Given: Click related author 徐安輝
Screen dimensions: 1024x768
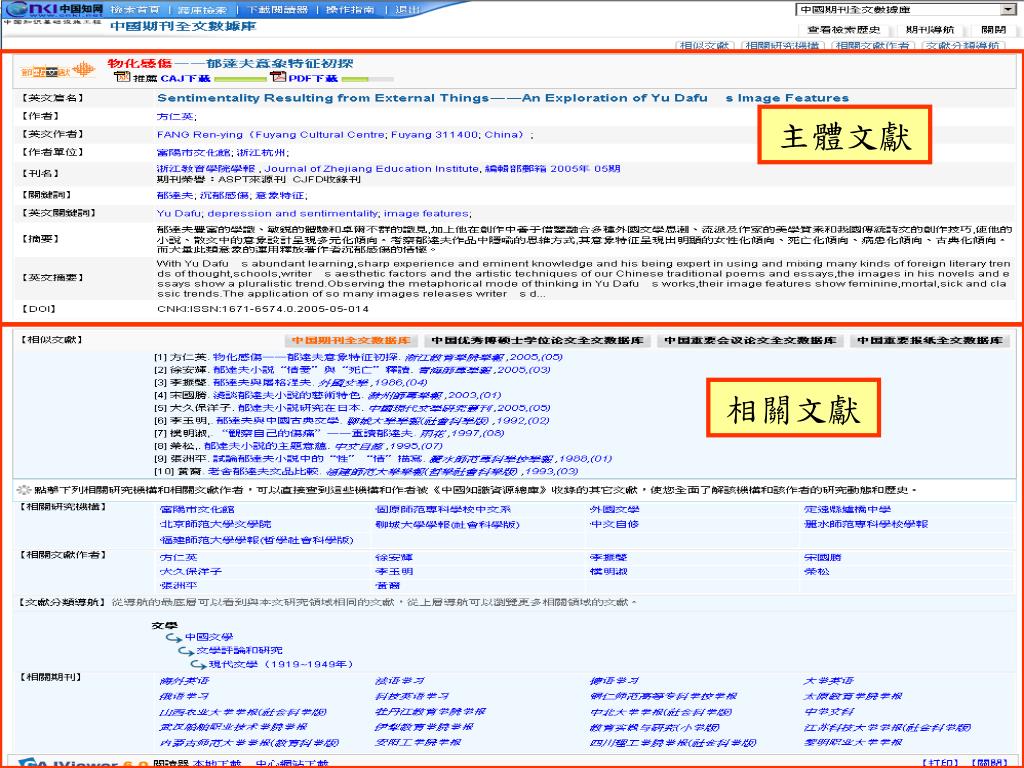Looking at the screenshot, I should pyautogui.click(x=394, y=558).
